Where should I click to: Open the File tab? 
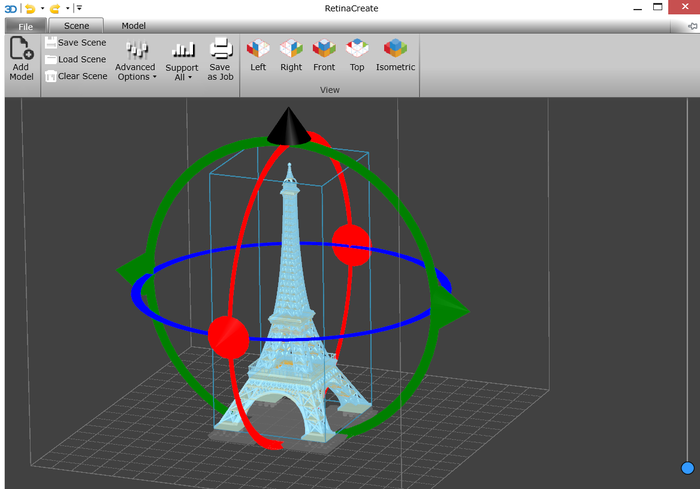click(x=25, y=26)
